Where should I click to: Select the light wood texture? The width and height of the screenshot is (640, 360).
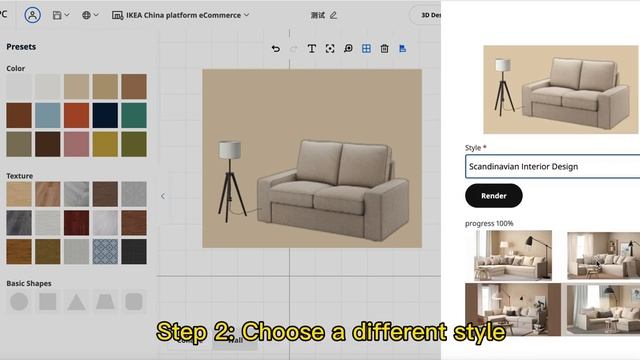pos(19,194)
